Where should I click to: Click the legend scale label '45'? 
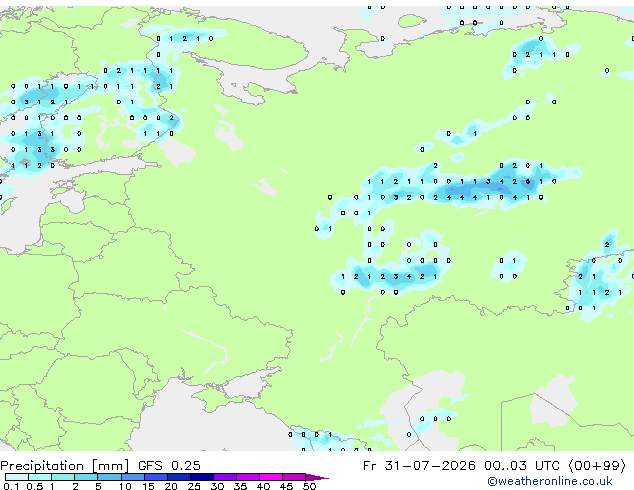(x=286, y=486)
